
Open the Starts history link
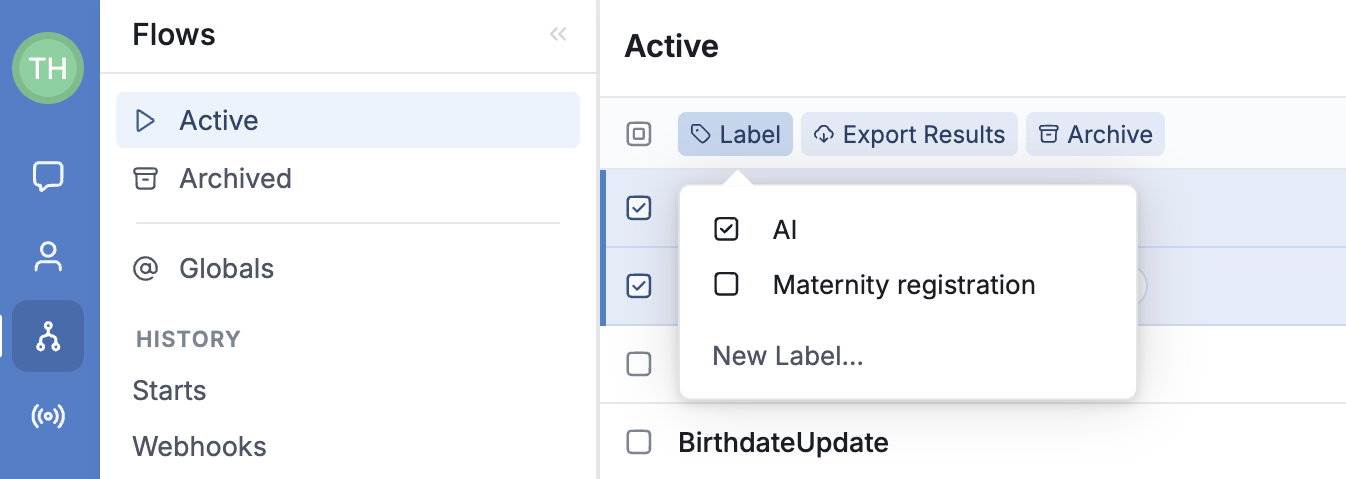169,390
